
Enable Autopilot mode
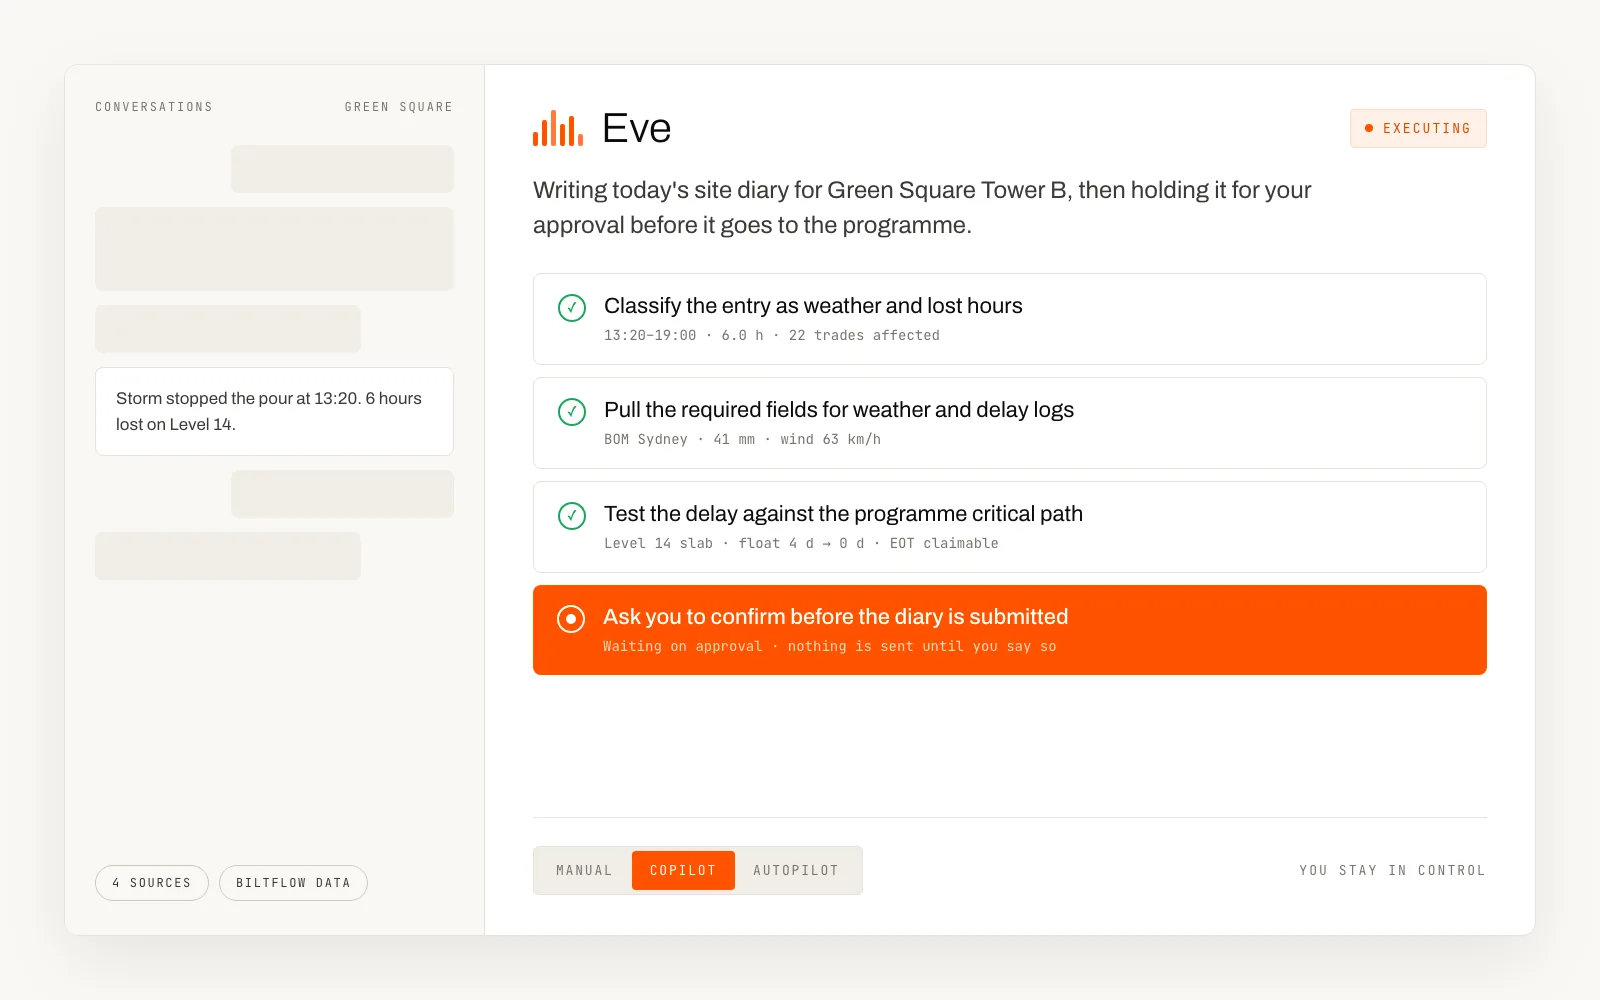click(796, 870)
